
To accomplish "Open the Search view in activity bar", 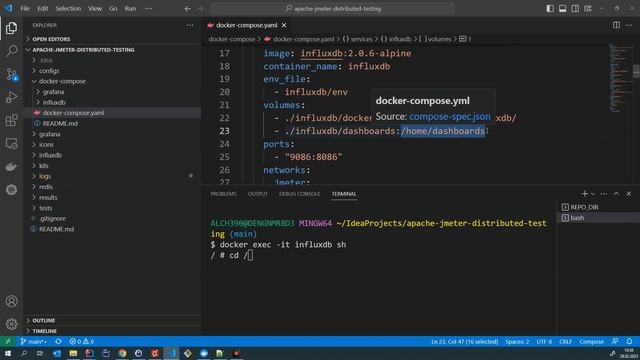I will [x=11, y=51].
